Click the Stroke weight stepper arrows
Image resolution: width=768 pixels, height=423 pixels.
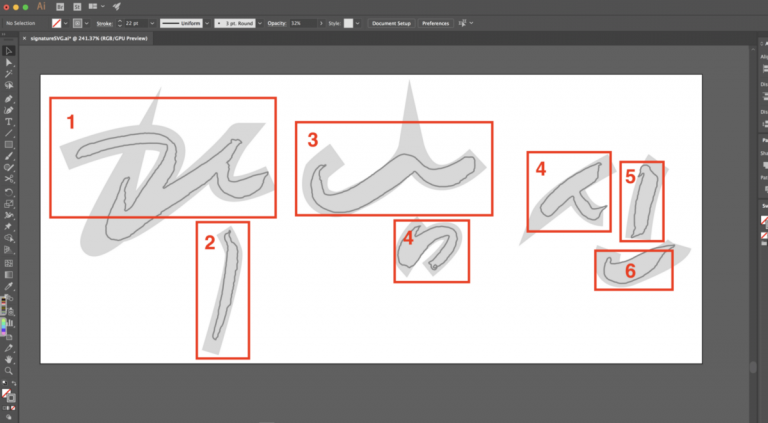tap(121, 22)
